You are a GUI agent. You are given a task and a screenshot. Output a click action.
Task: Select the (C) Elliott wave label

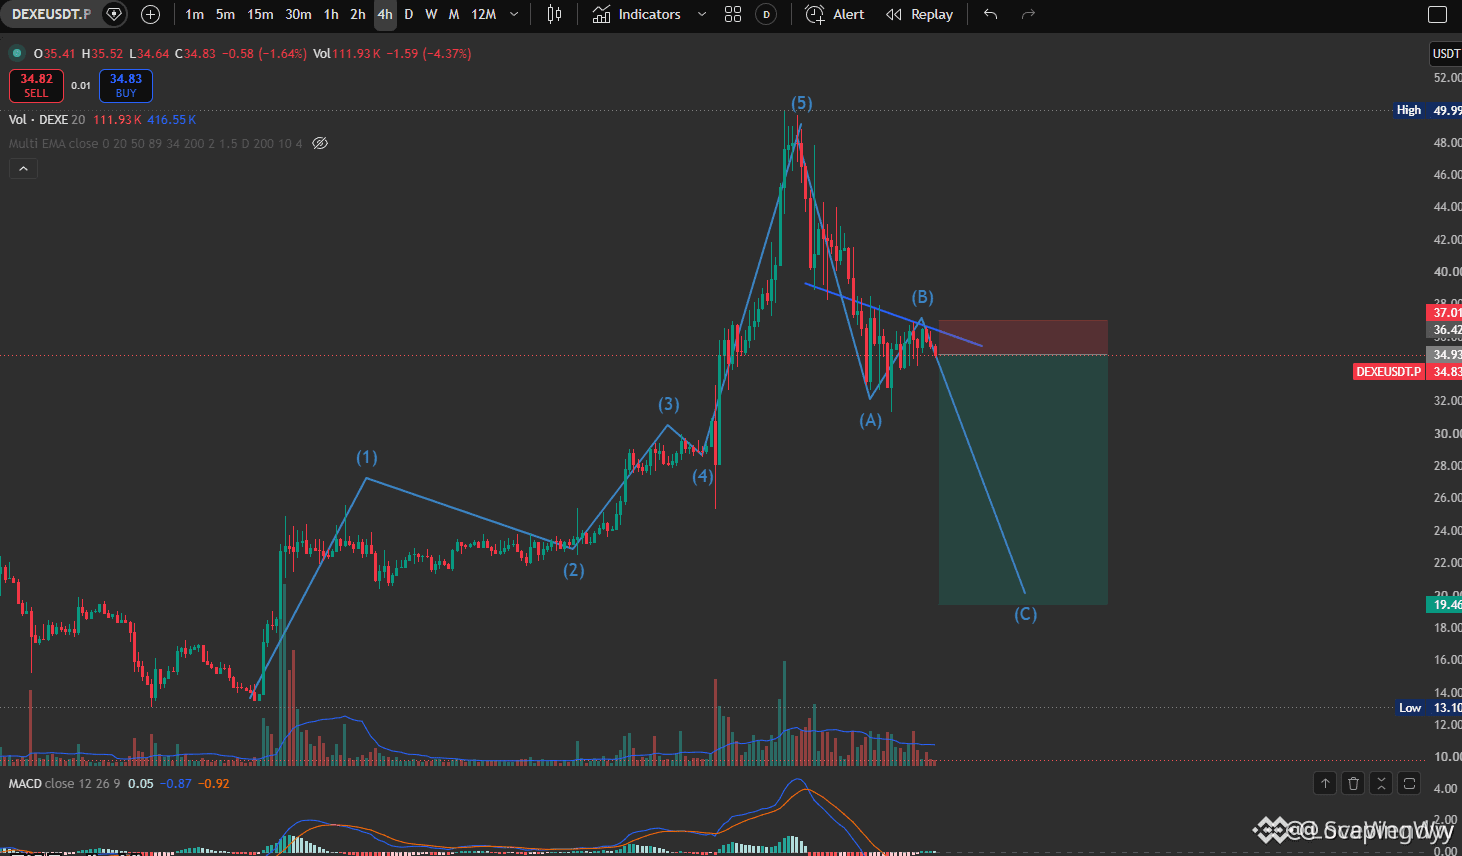coord(1025,614)
